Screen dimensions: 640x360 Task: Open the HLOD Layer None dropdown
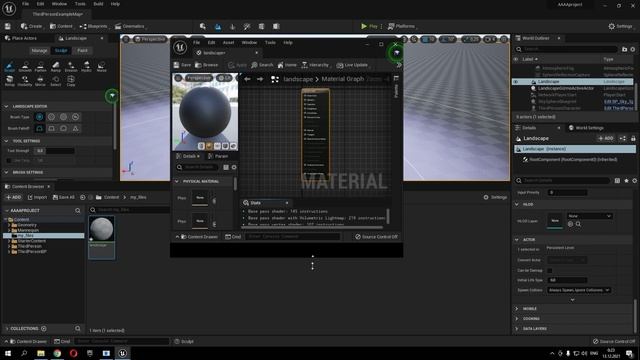point(589,216)
